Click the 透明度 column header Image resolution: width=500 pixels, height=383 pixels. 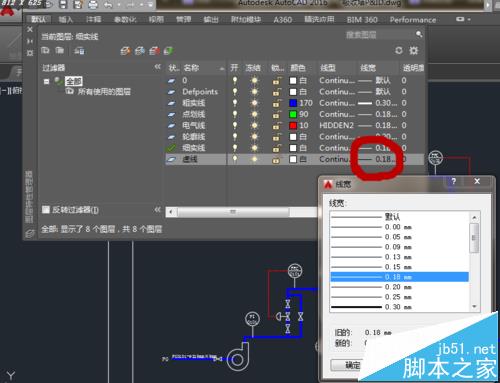pyautogui.click(x=413, y=68)
